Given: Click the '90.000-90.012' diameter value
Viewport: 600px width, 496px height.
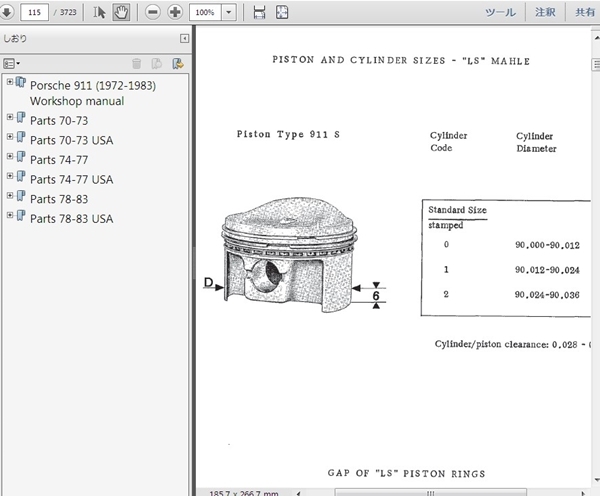Looking at the screenshot, I should click(x=547, y=245).
